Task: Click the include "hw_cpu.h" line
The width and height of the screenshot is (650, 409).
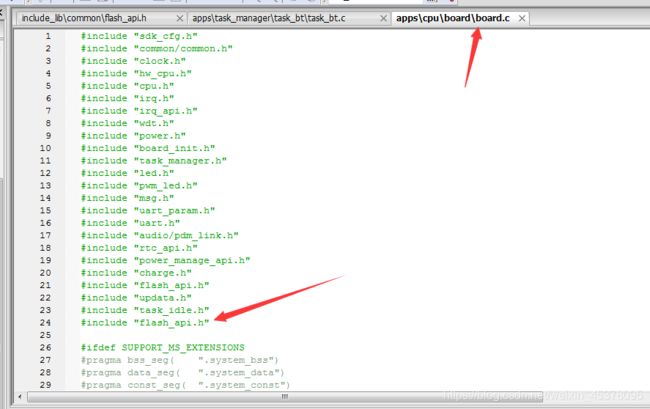Action: coord(136,73)
